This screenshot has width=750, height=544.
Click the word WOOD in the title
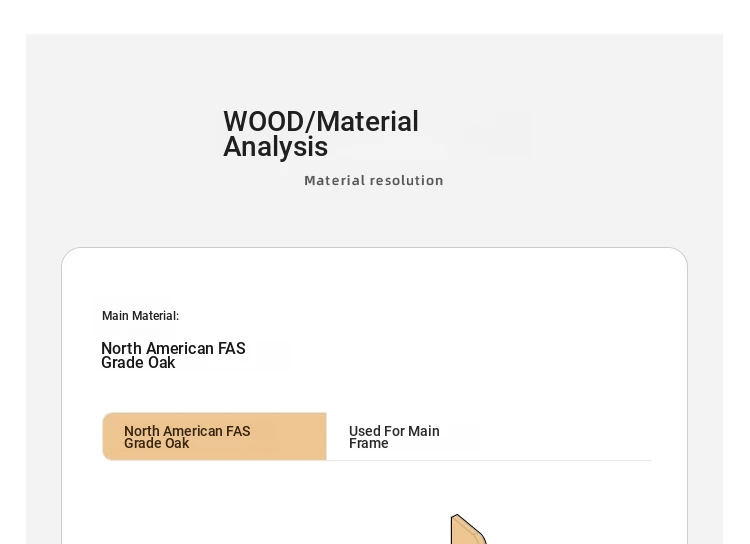263,122
